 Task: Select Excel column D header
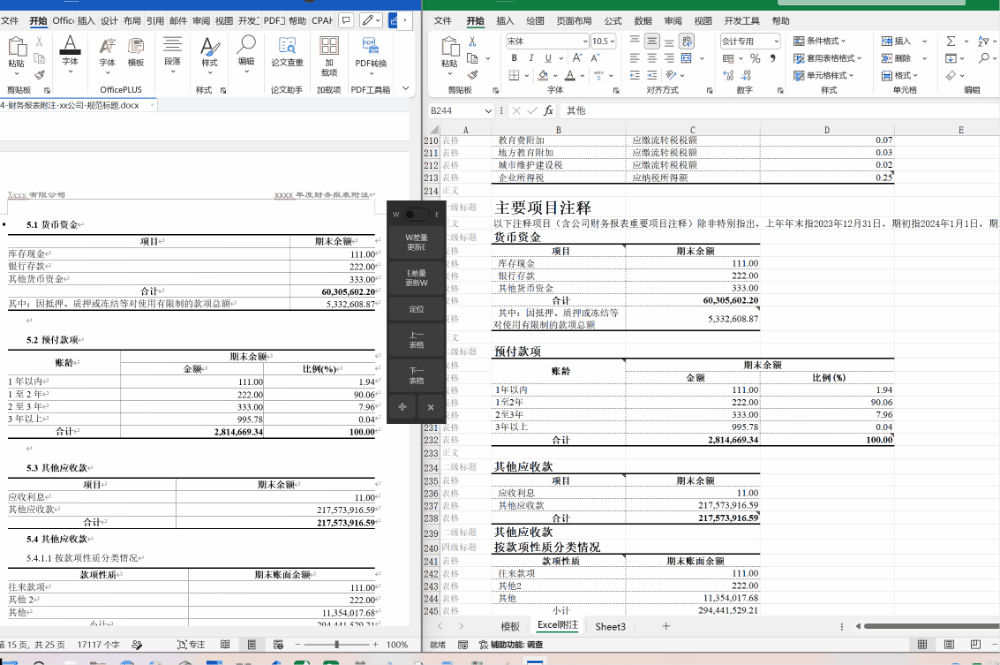pyautogui.click(x=827, y=129)
